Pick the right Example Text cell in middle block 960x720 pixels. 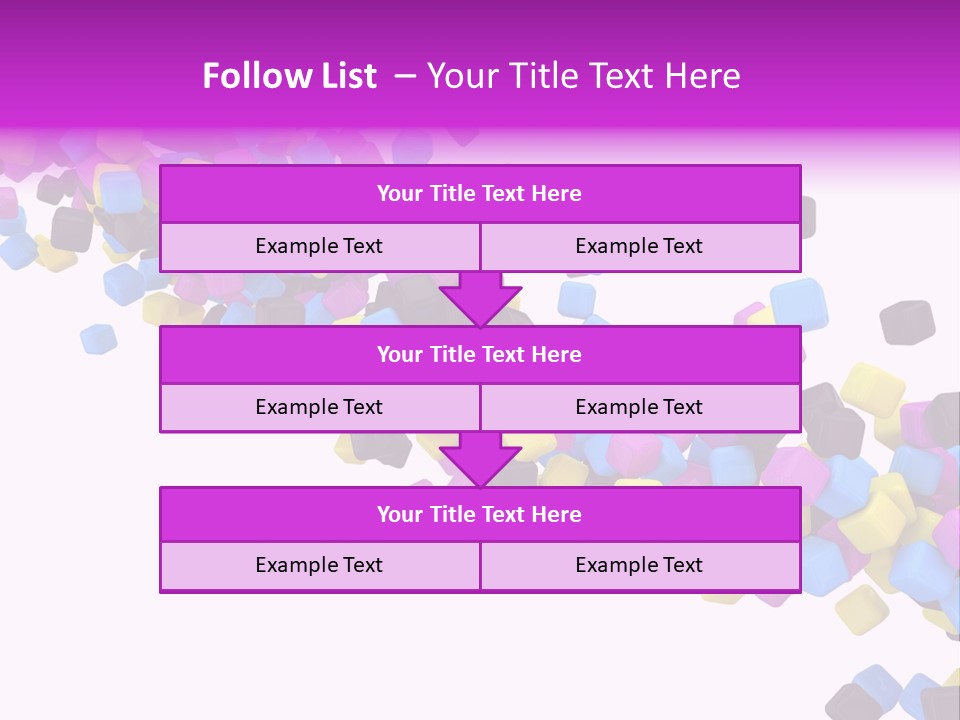(639, 407)
